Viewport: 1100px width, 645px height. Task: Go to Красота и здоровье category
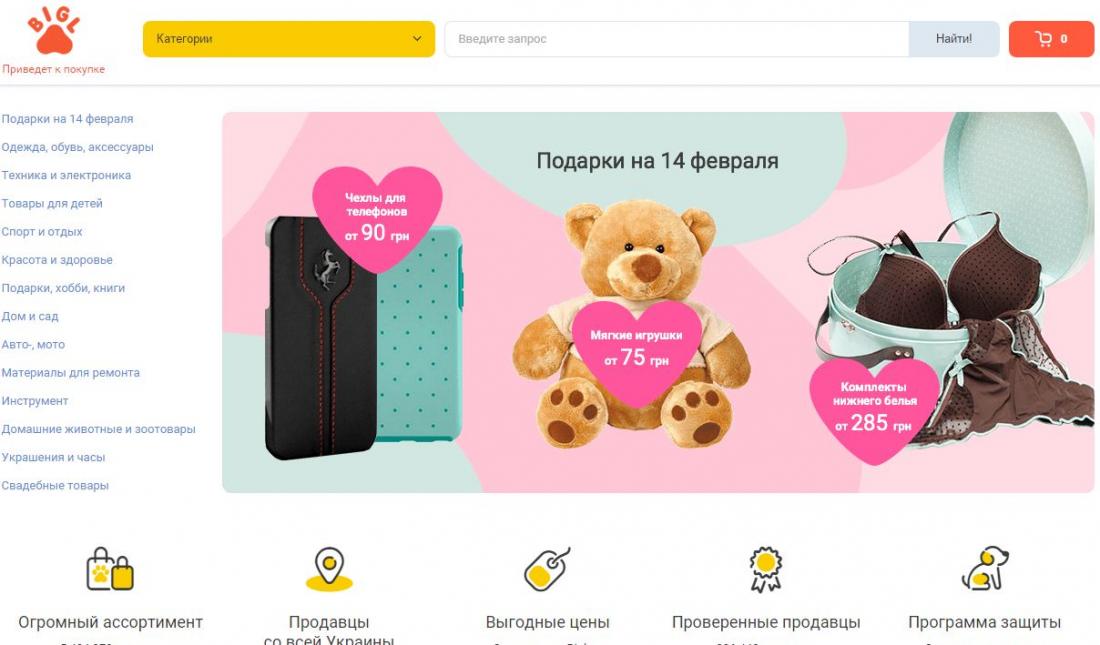(57, 260)
